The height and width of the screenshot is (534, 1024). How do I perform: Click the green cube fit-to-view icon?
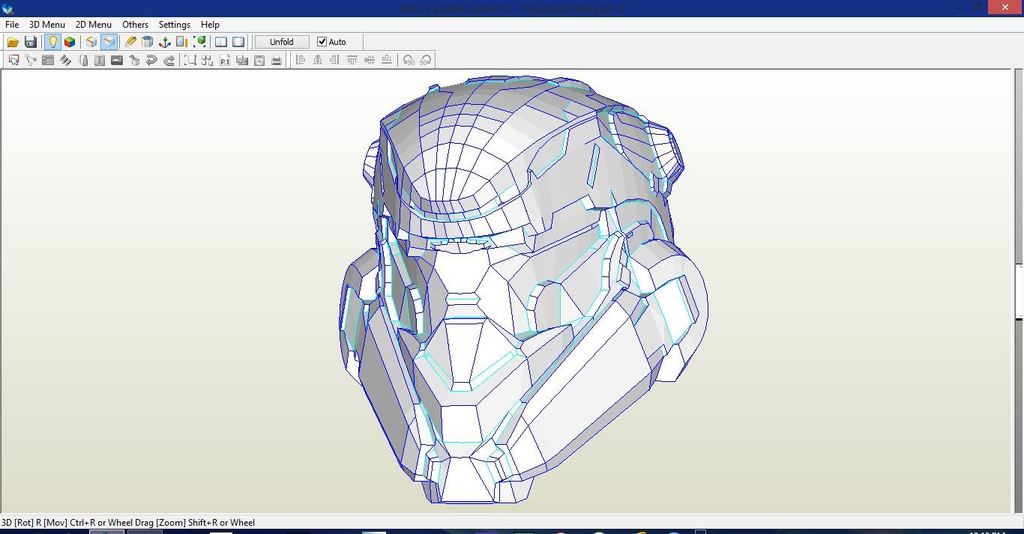[x=200, y=42]
